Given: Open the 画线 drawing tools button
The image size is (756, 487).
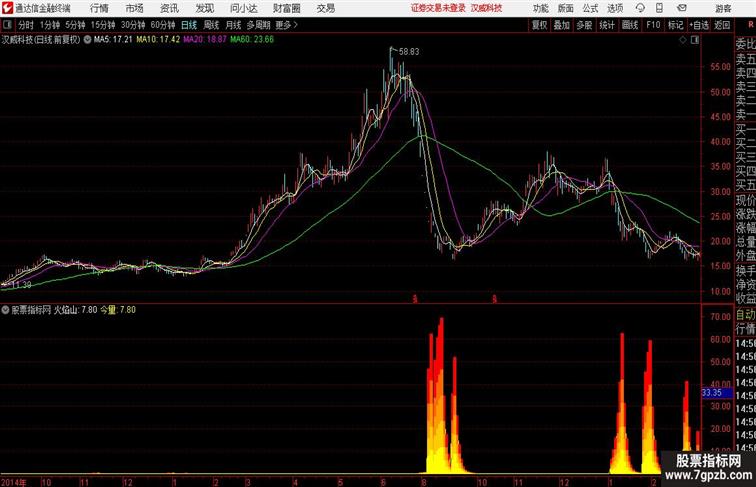Looking at the screenshot, I should pyautogui.click(x=630, y=25).
